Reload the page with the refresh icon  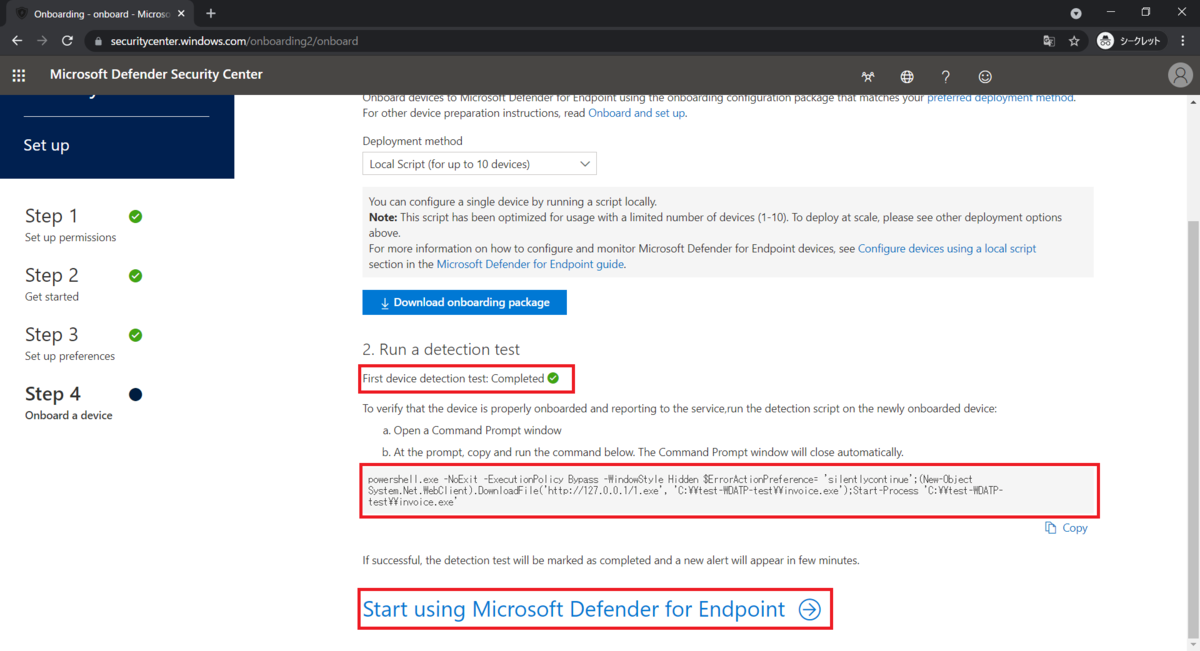[x=67, y=41]
